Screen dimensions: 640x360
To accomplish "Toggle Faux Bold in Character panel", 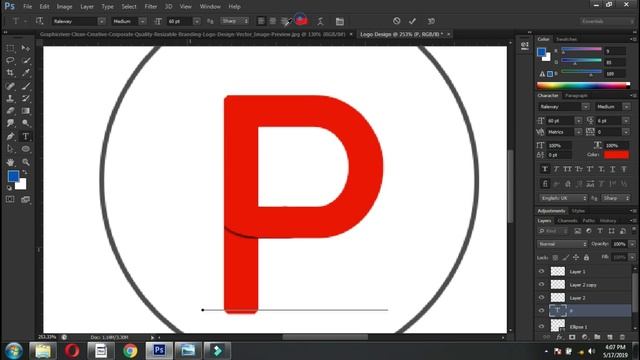I will coord(544,169).
